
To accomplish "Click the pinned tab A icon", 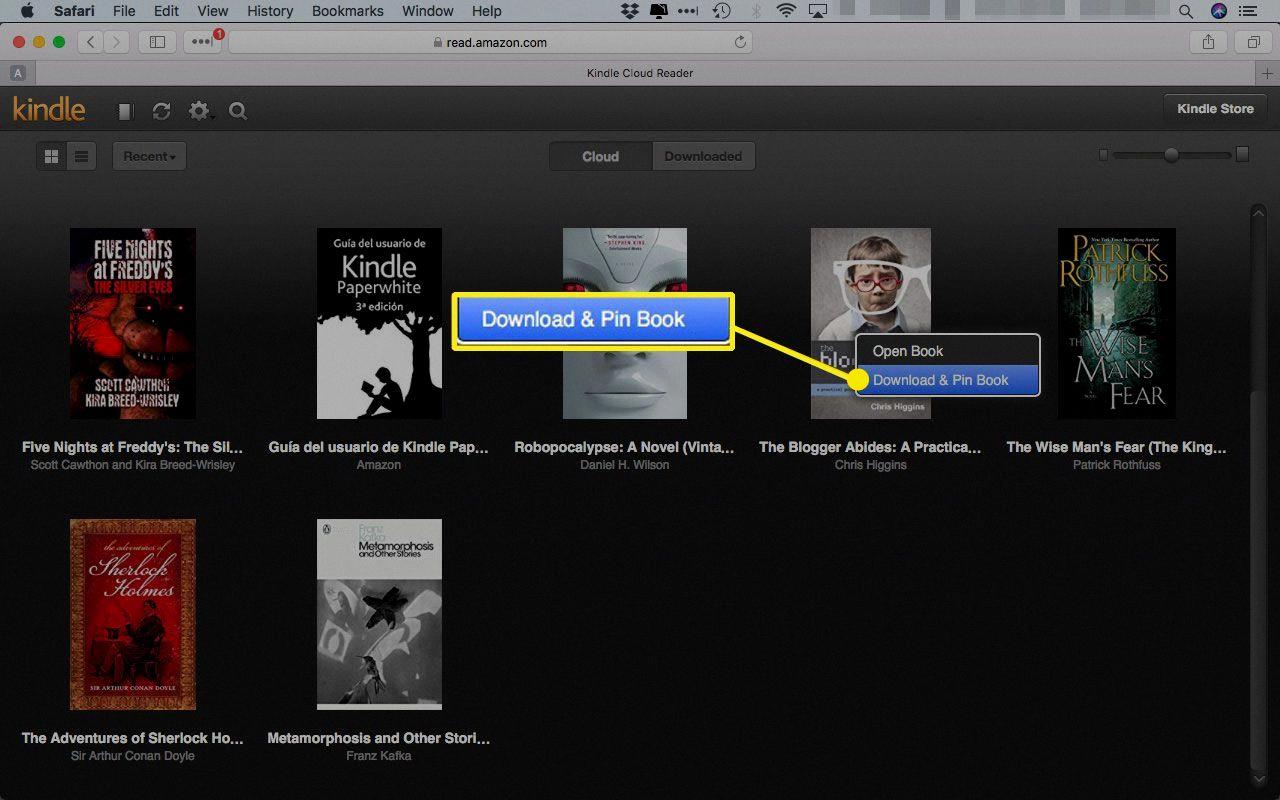I will click(x=17, y=73).
